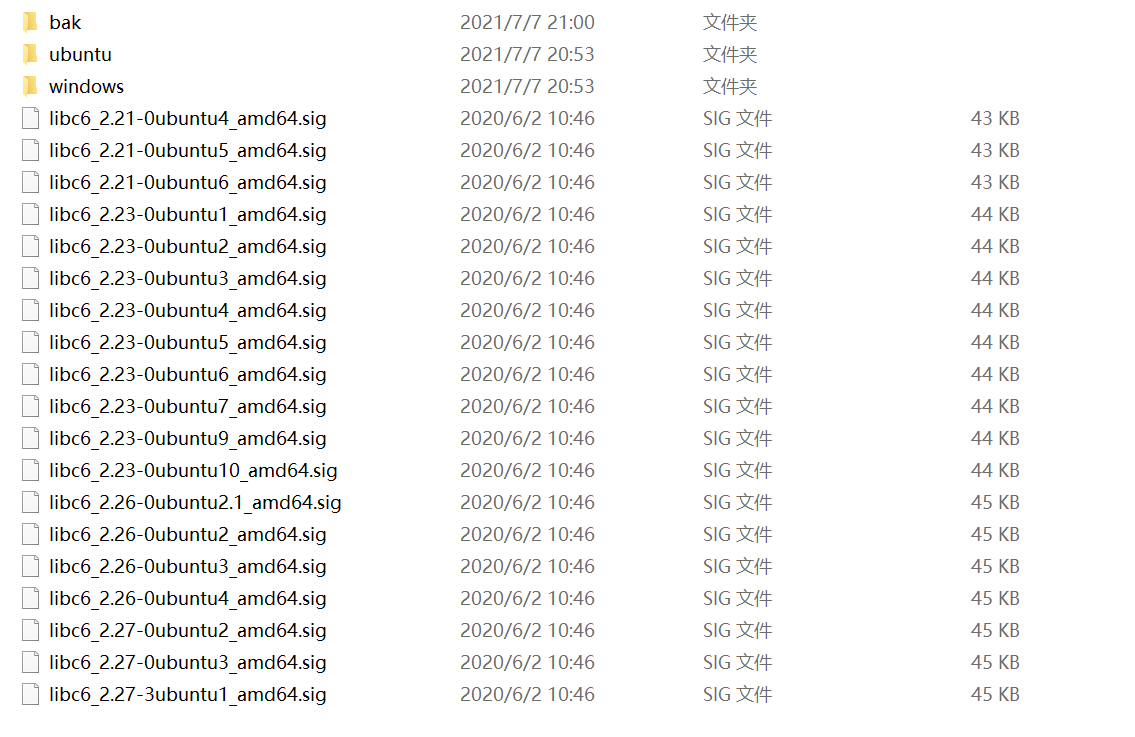Click file icon of libc6_2.26-0ubuntu2.1_amd64.sig

(x=30, y=502)
